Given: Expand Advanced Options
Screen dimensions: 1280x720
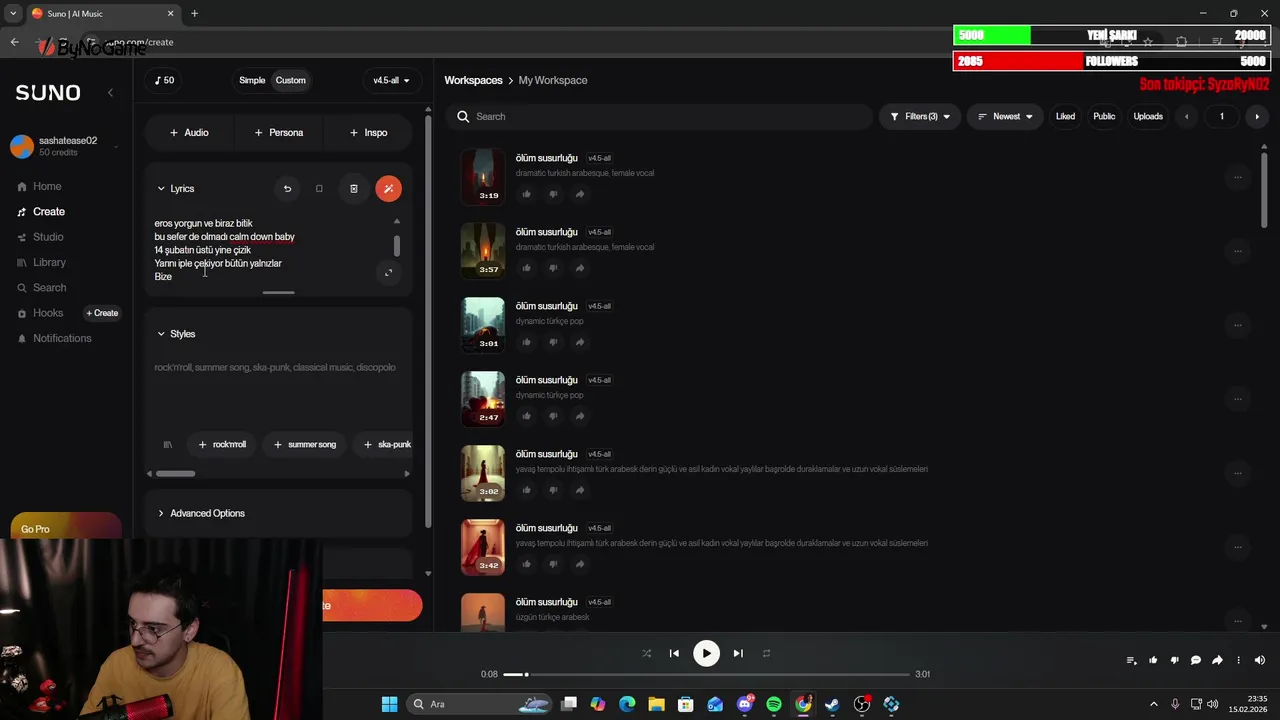Looking at the screenshot, I should pos(200,513).
